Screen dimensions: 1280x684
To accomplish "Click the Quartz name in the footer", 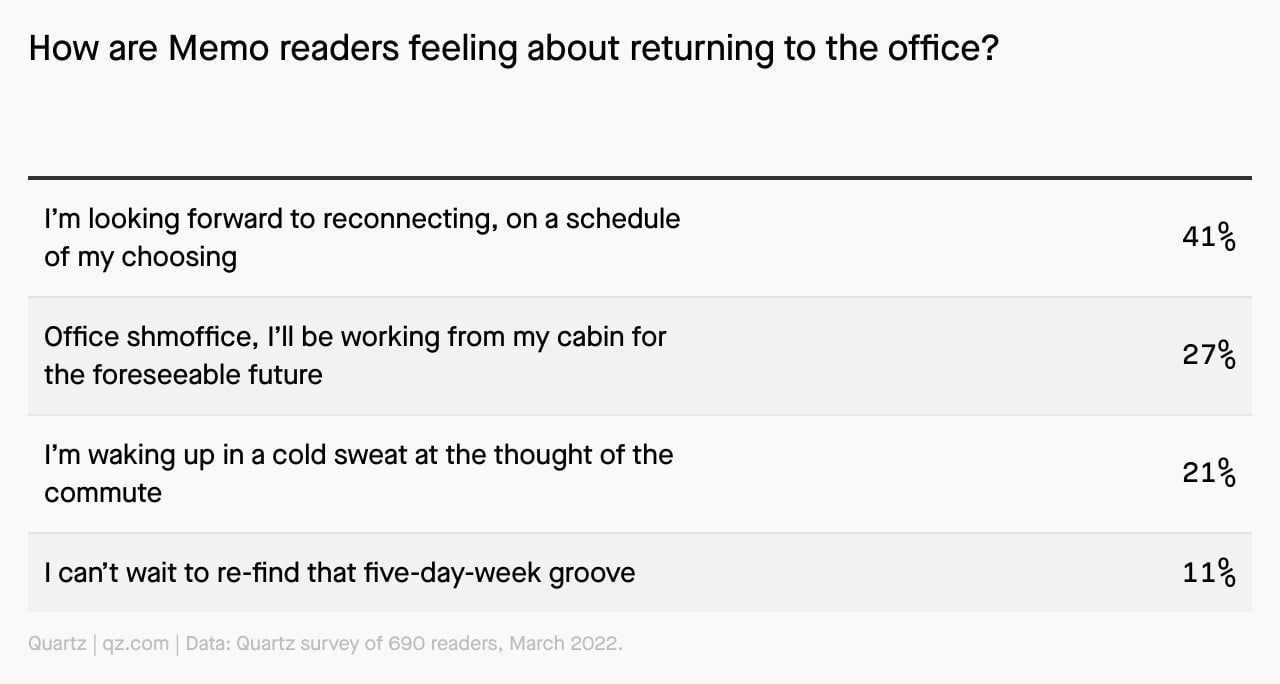I will (57, 644).
